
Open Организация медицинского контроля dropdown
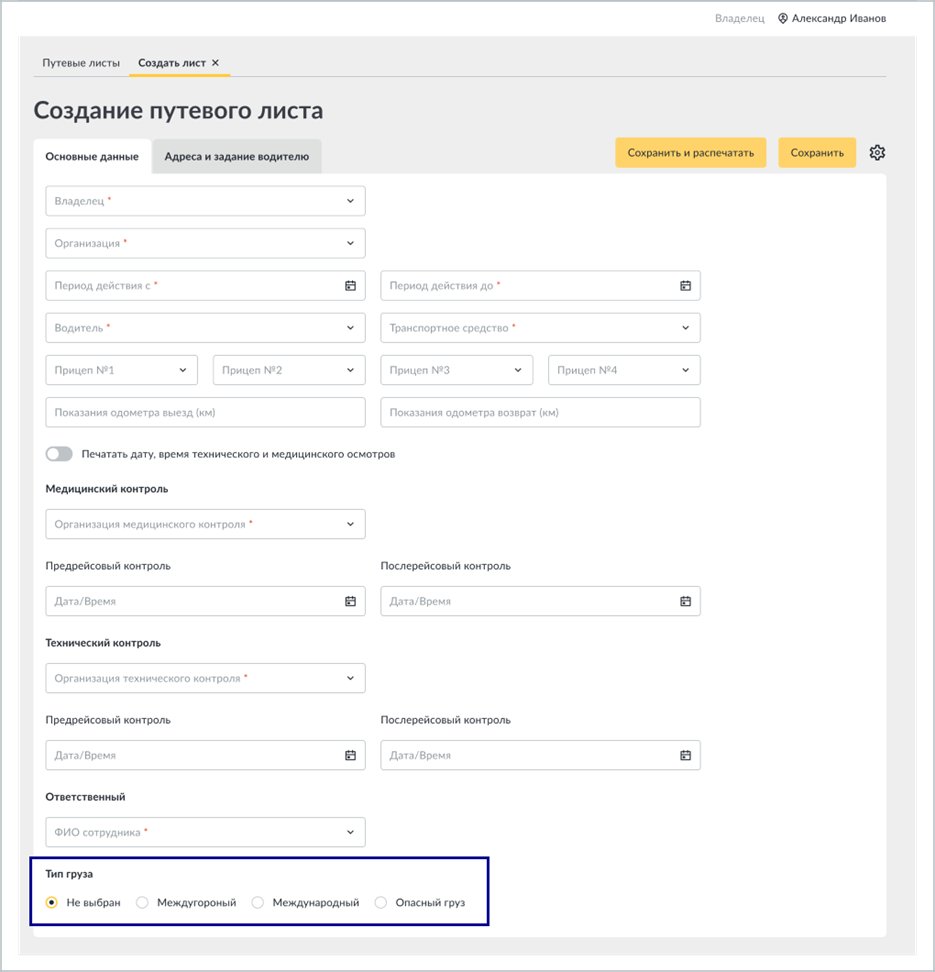205,524
